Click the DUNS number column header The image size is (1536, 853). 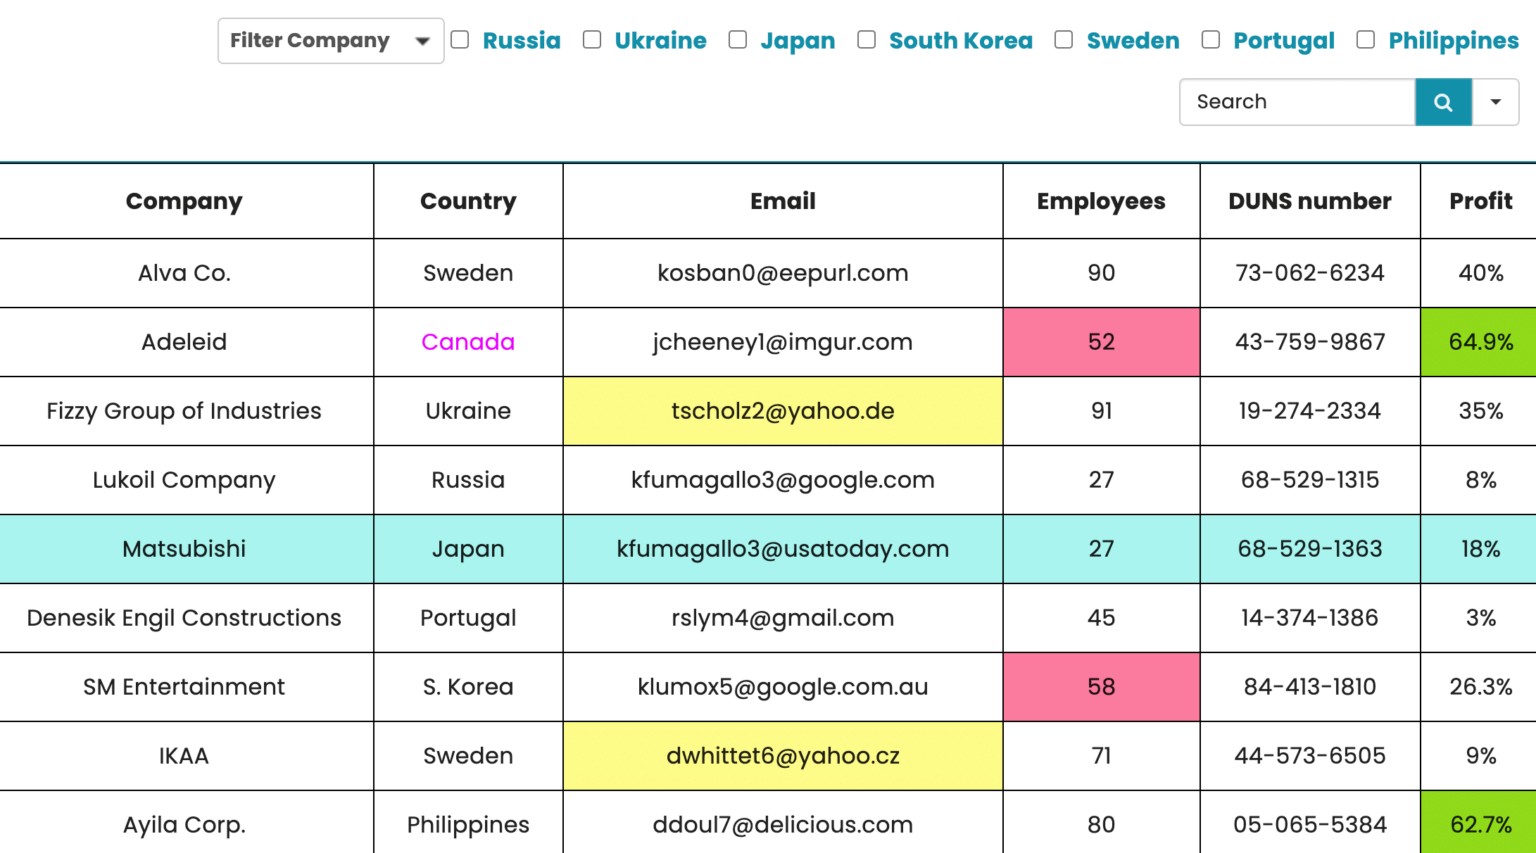(x=1309, y=201)
